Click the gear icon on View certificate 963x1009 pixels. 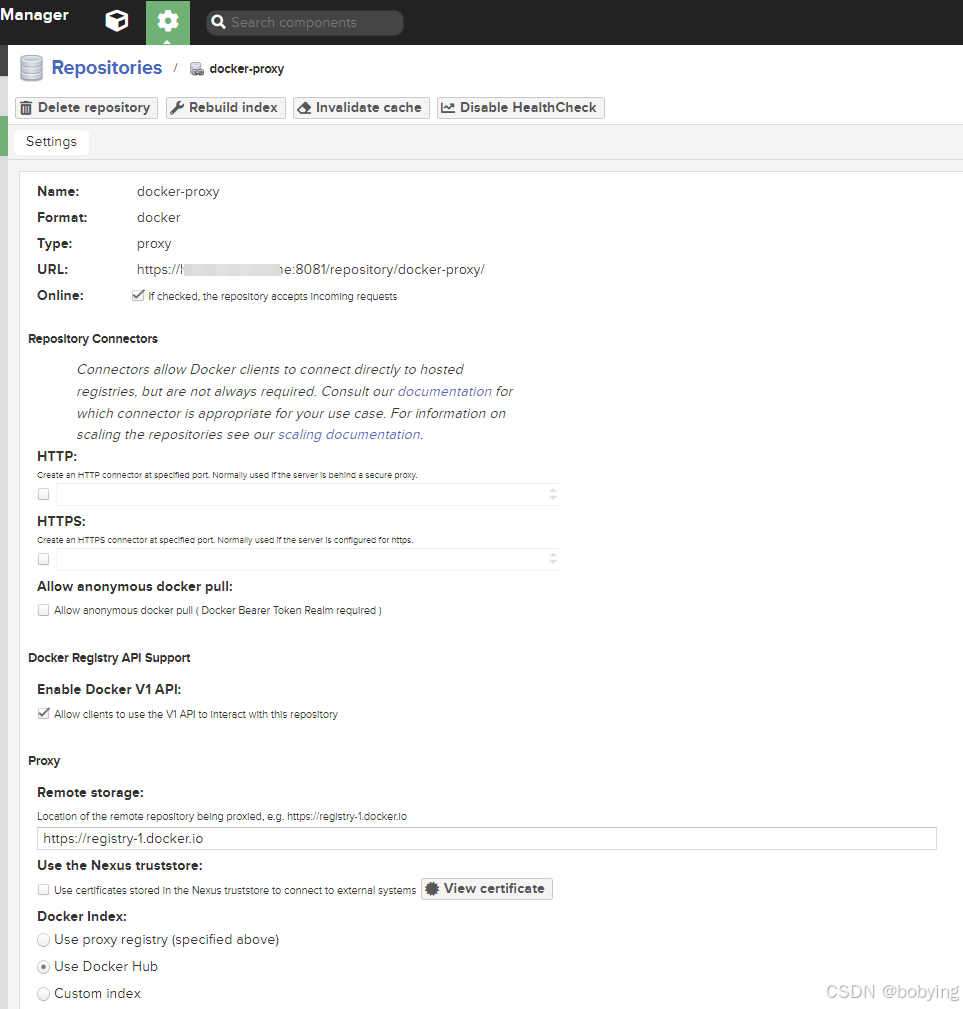pos(432,889)
